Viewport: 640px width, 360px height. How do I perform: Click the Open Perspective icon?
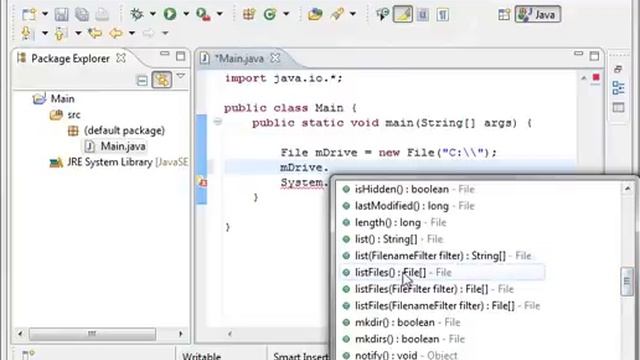click(504, 15)
